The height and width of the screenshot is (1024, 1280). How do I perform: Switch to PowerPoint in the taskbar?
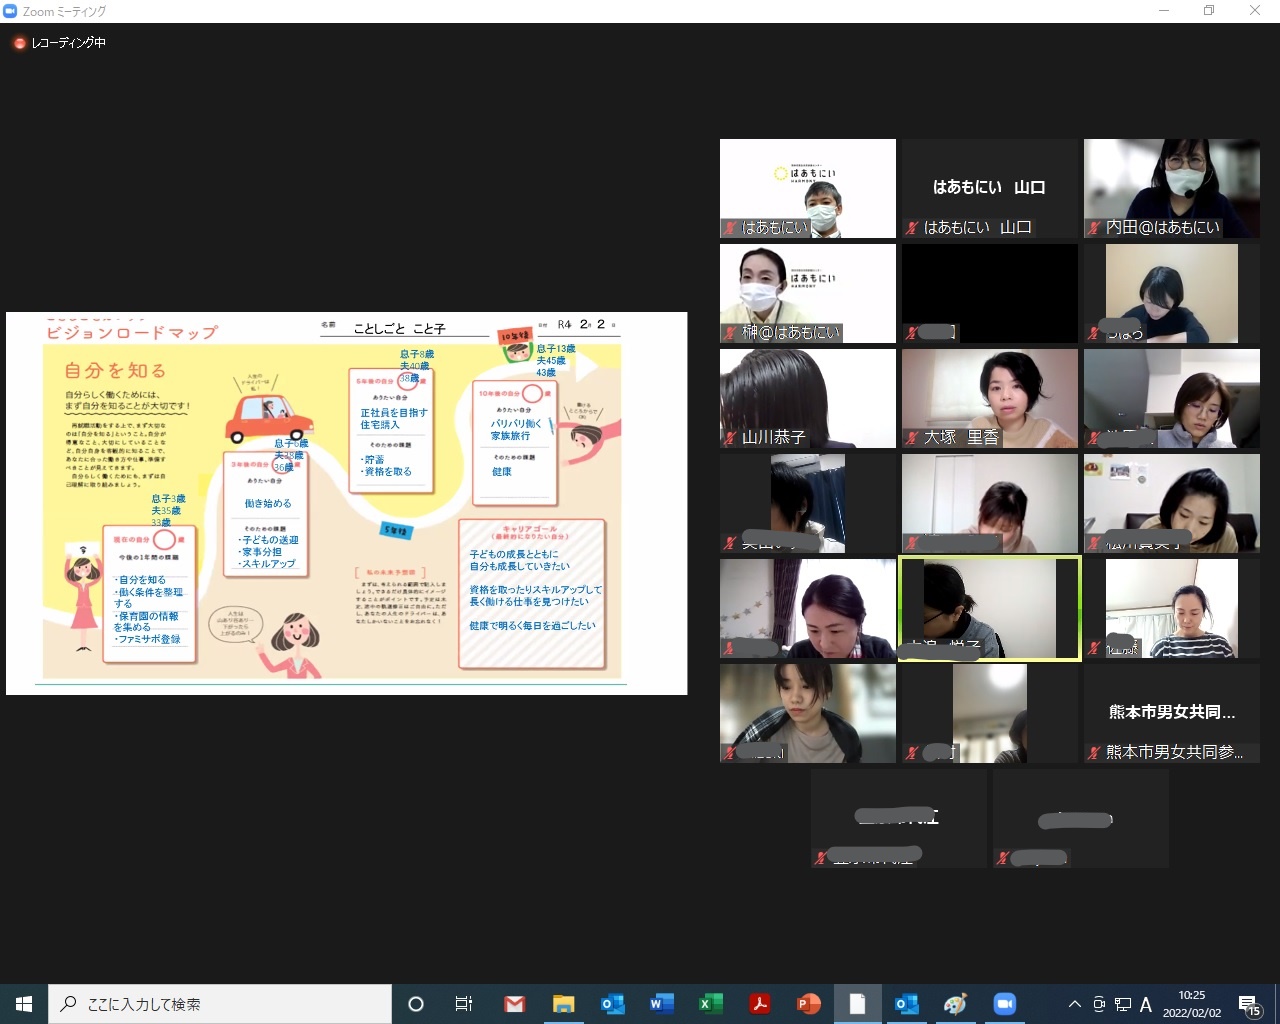pos(808,1004)
